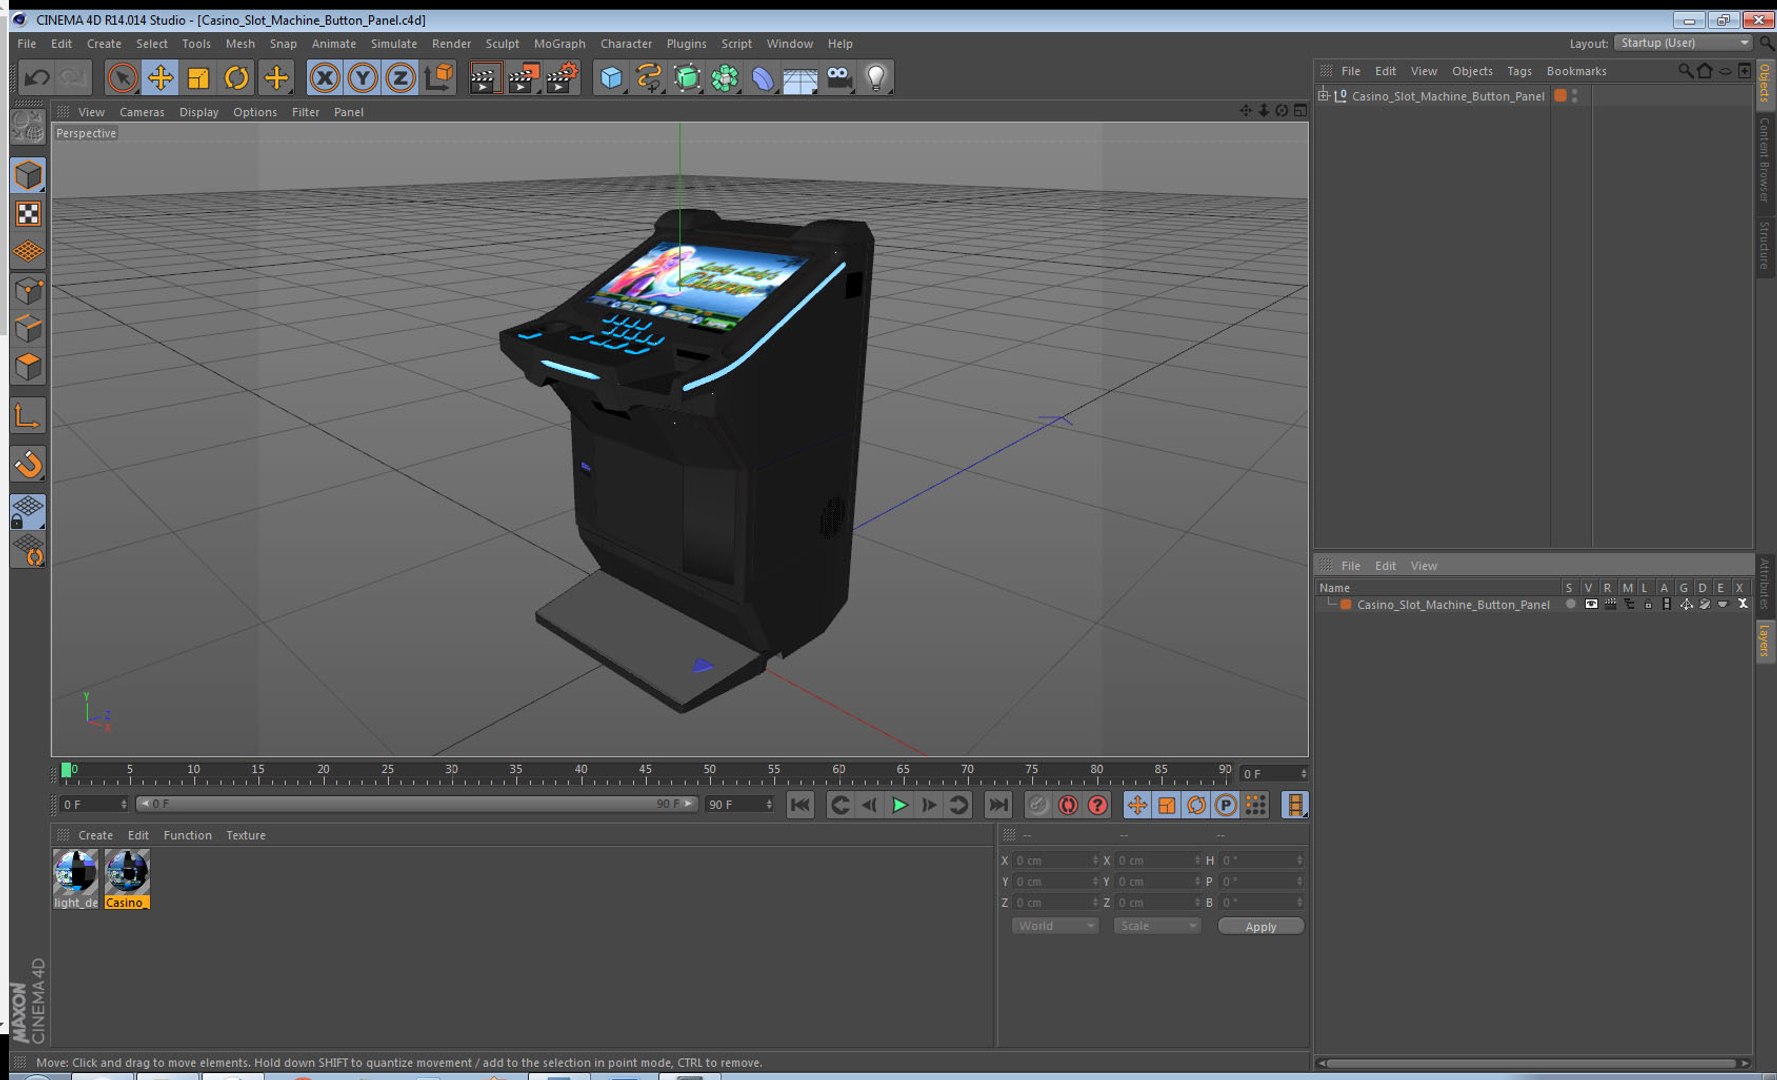
Task: Select the Move tool in top toolbar
Action: point(160,77)
